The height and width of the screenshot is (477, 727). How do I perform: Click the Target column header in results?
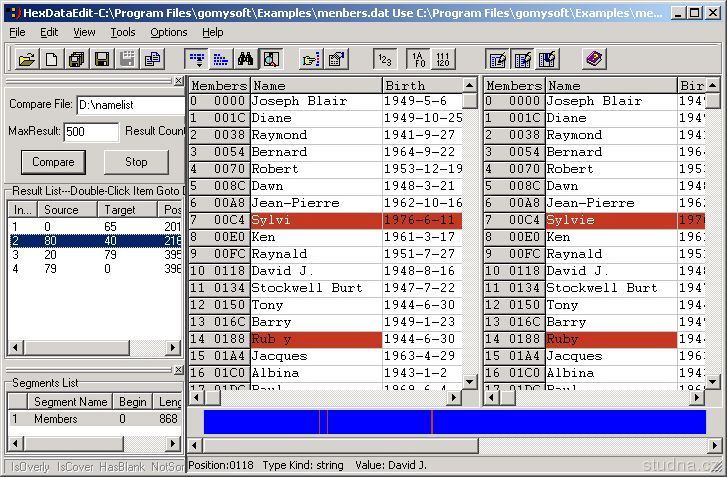tap(127, 210)
